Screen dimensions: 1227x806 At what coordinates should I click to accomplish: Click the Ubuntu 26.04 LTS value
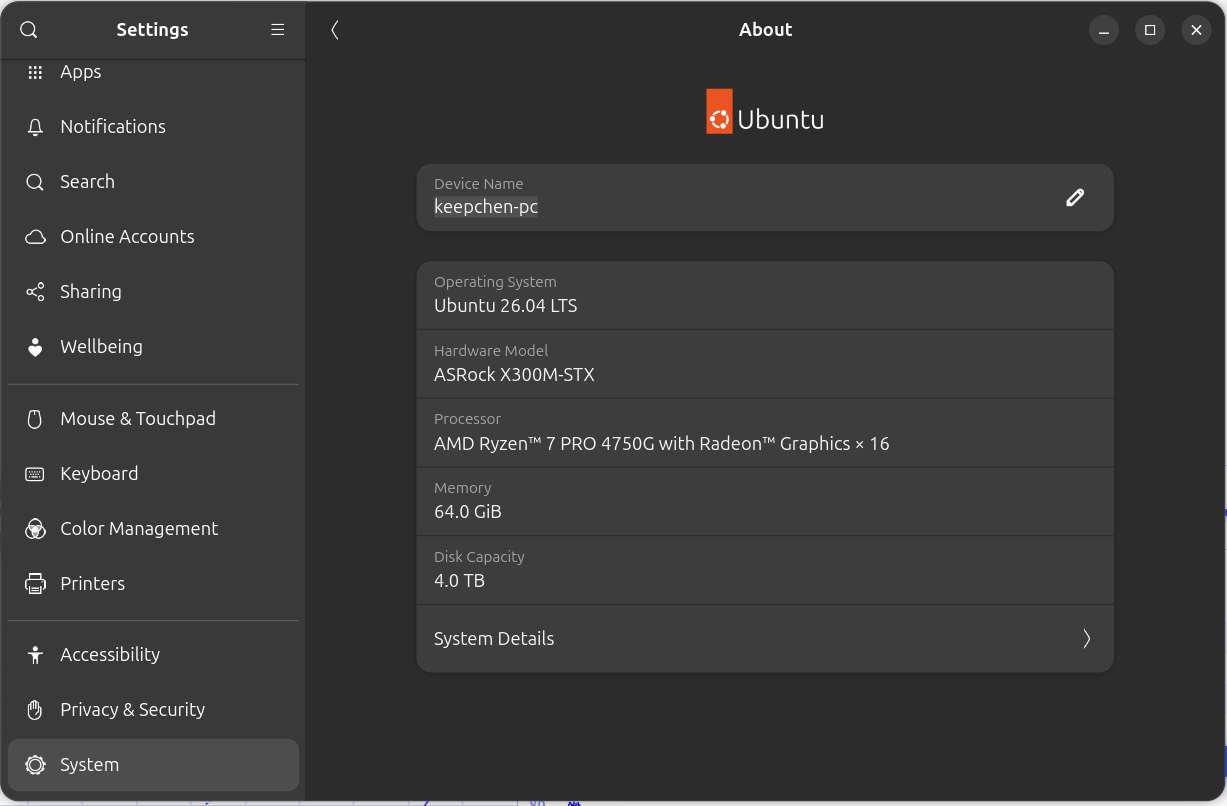pos(506,306)
